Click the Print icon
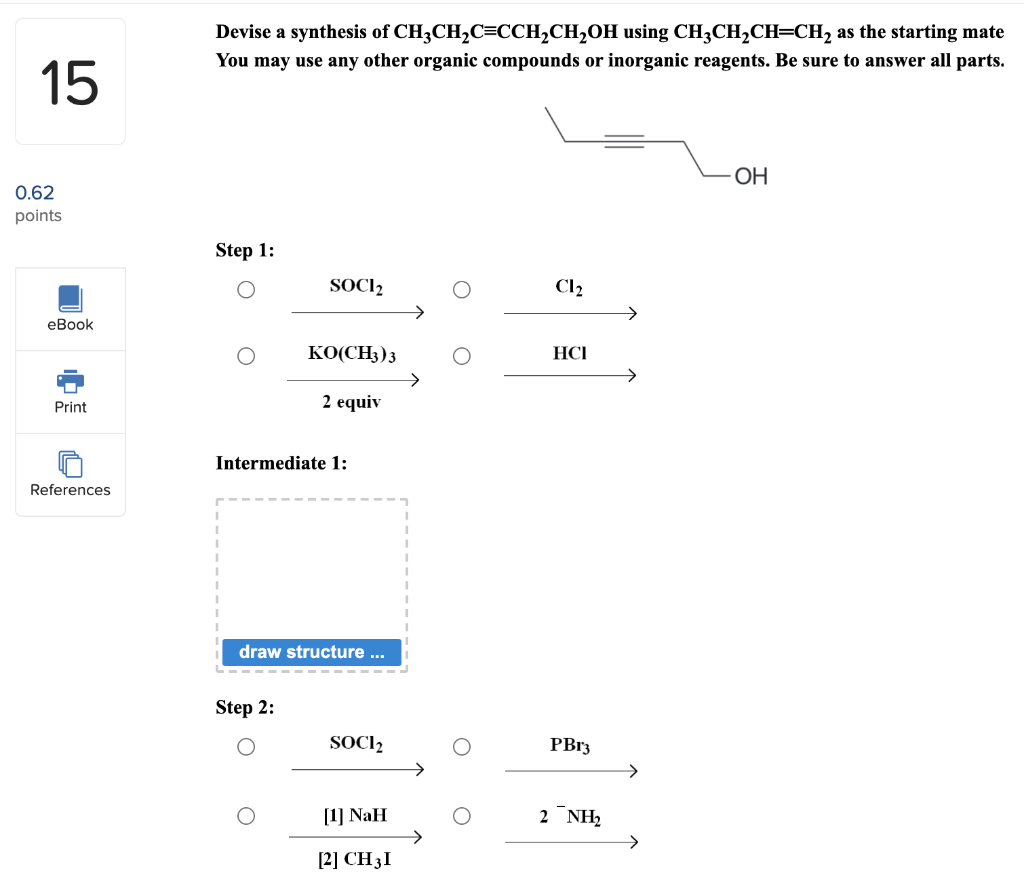The width and height of the screenshot is (1024, 894). pos(70,381)
